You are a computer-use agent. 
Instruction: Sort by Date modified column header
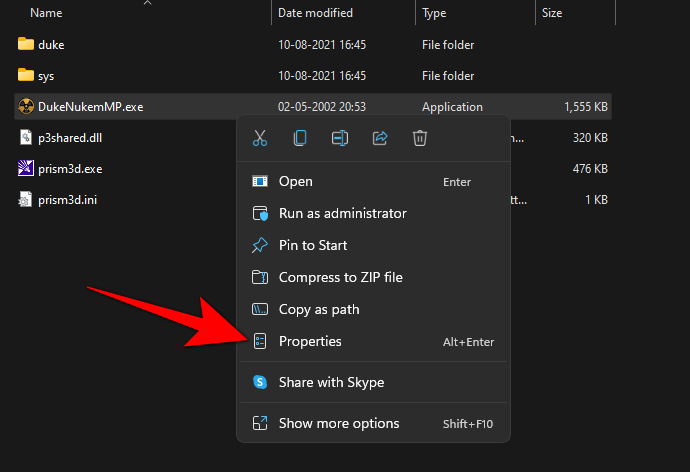point(315,13)
